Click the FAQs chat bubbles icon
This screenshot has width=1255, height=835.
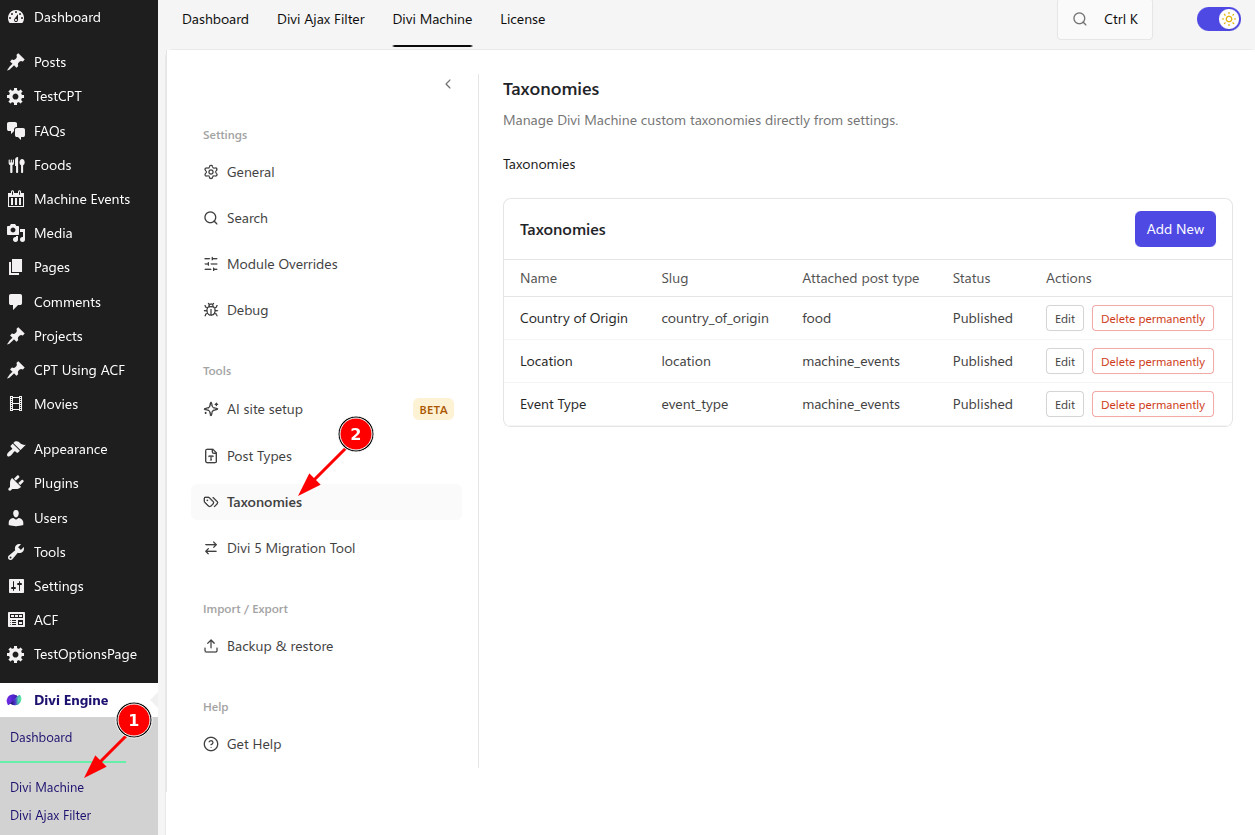15,131
